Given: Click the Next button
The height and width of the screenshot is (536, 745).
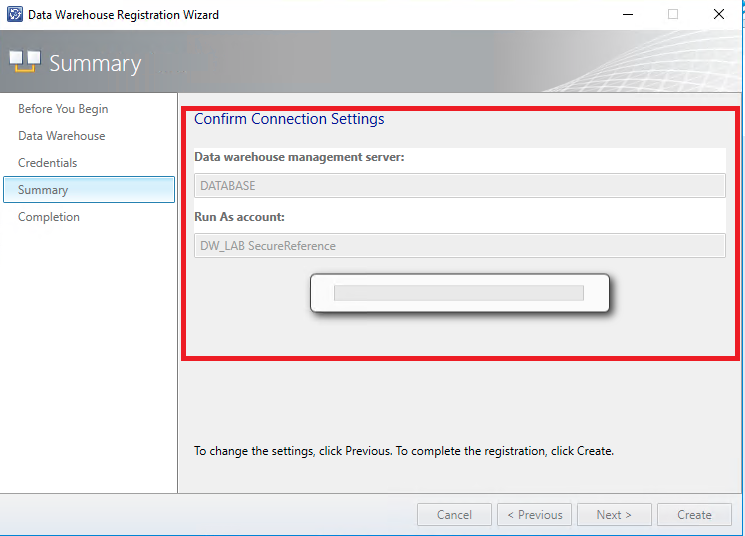Looking at the screenshot, I should [614, 515].
